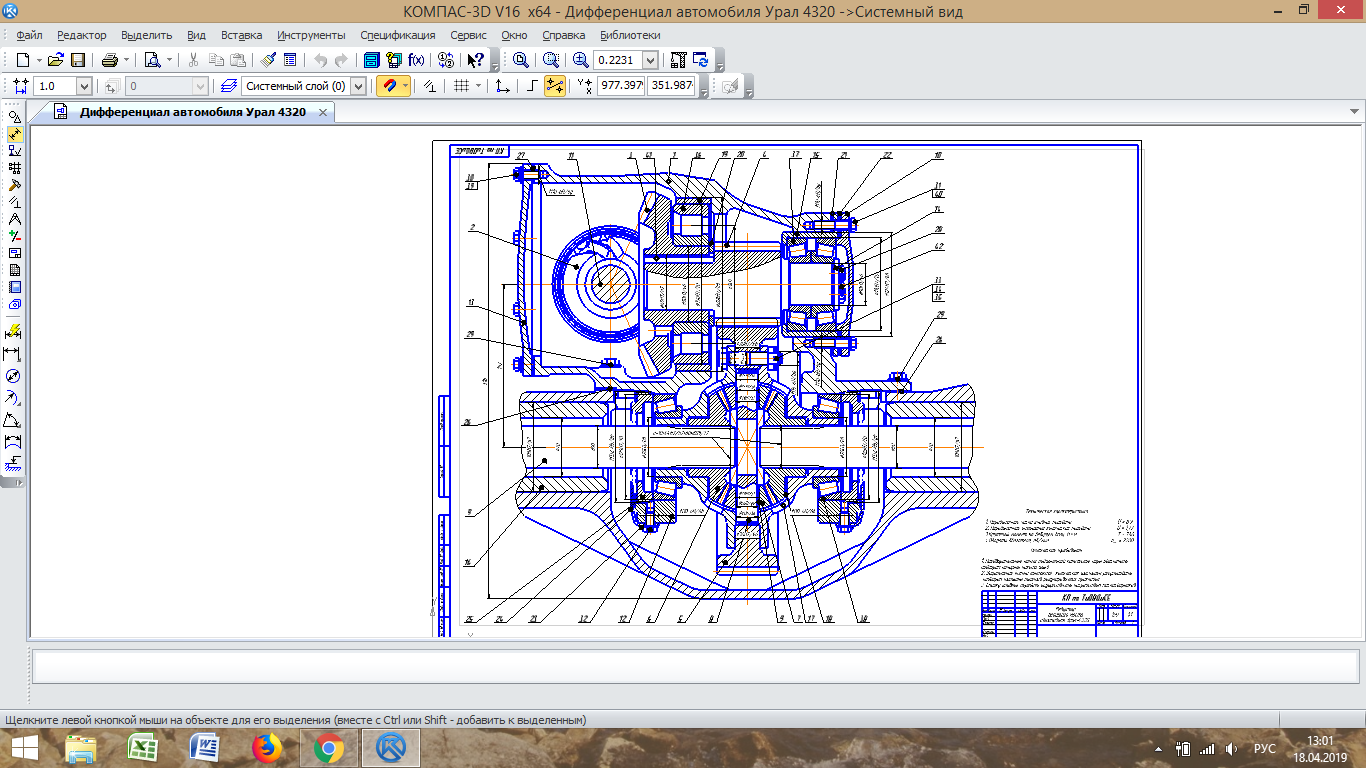This screenshot has width=1366, height=768.
Task: Toggle the grid display icon
Action: click(x=461, y=86)
